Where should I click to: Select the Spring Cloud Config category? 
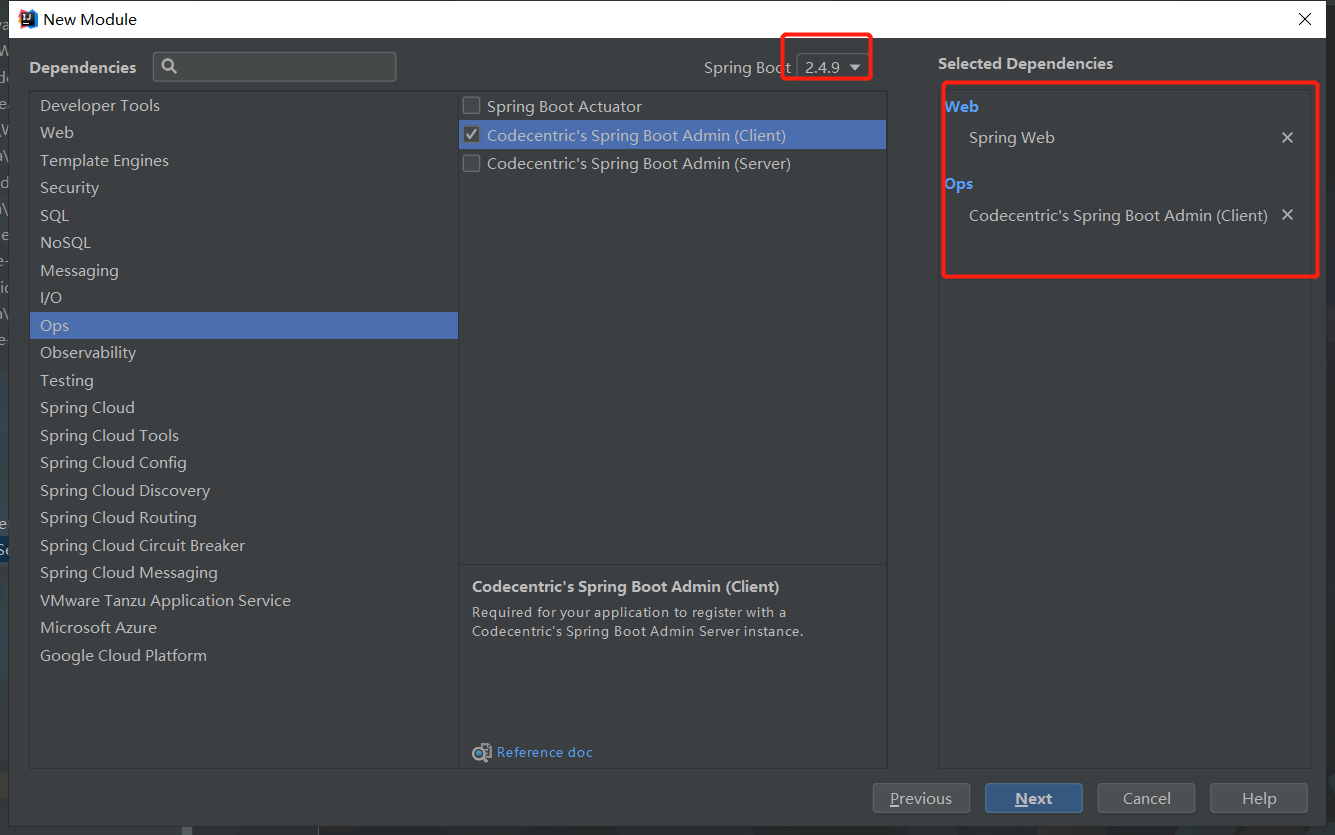(244, 462)
